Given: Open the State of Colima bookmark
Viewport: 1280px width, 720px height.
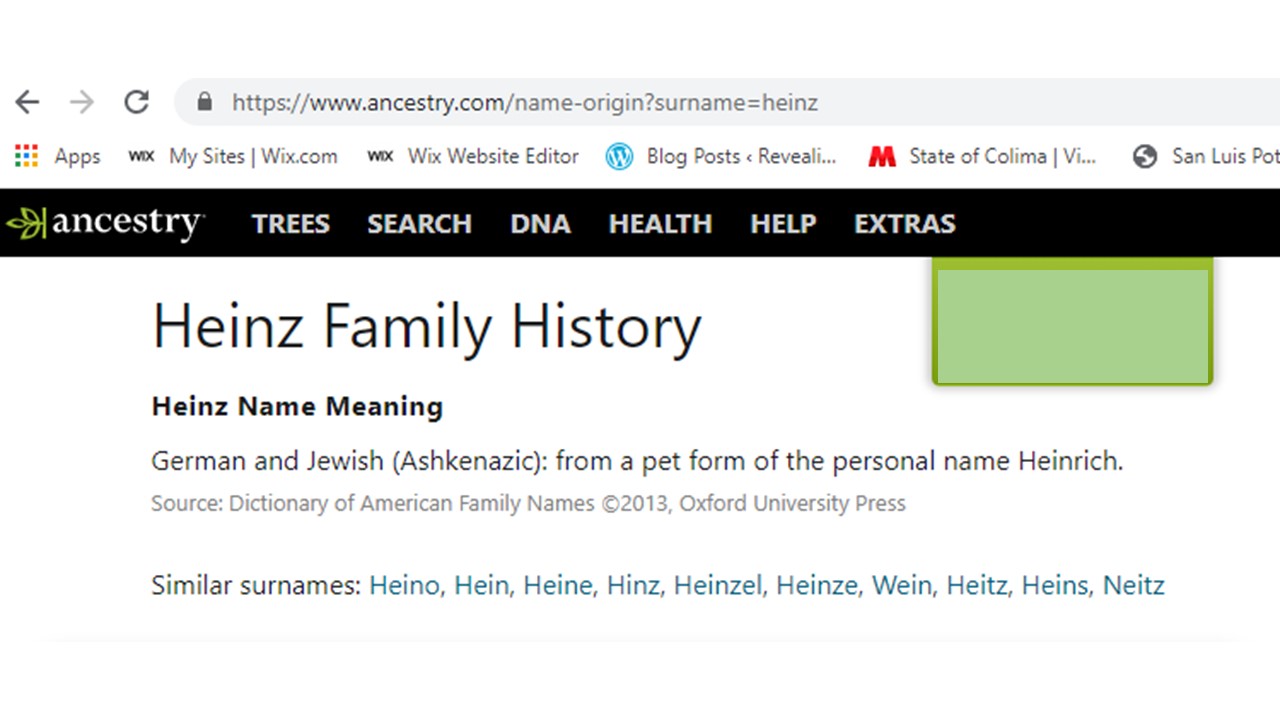Looking at the screenshot, I should tap(982, 156).
